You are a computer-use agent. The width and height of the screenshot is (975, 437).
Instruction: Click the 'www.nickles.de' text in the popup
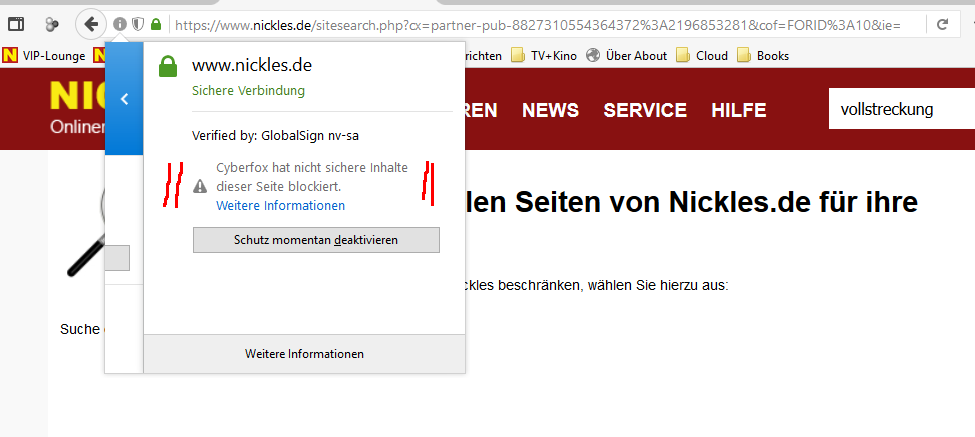tap(252, 65)
